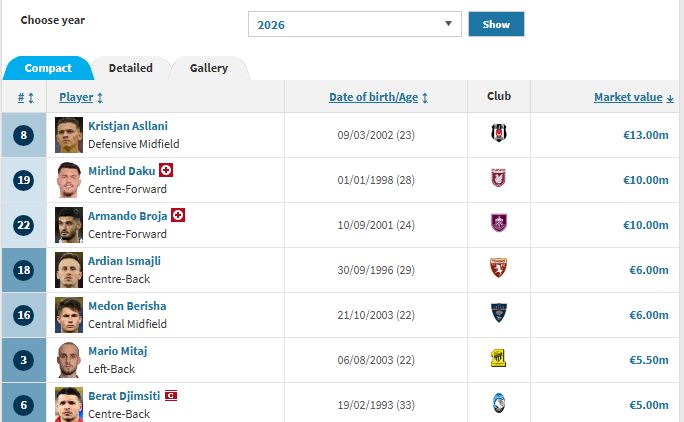Open Kristjan Asllani's player profile link
The width and height of the screenshot is (684, 422).
pyautogui.click(x=128, y=126)
